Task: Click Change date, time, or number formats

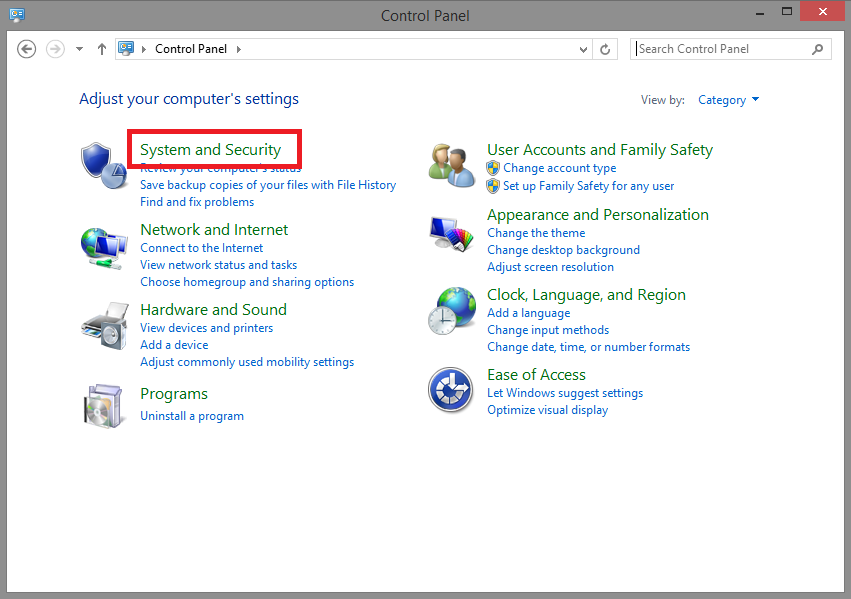Action: [x=588, y=347]
